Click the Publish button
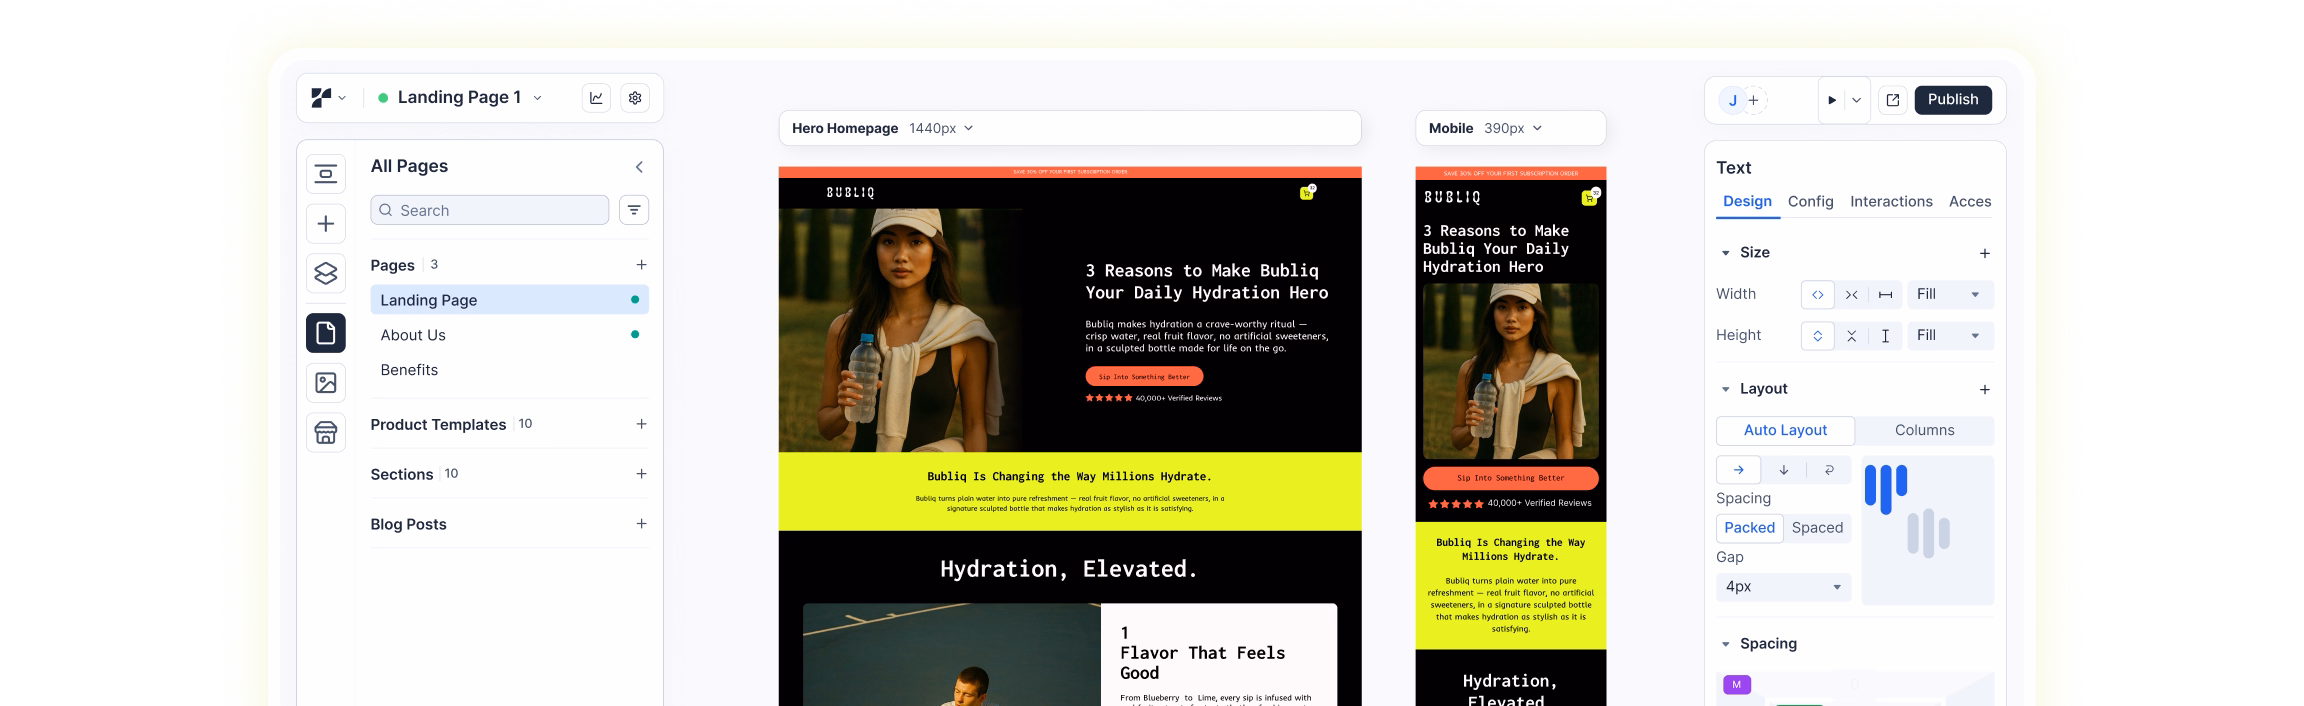The width and height of the screenshot is (2304, 706). pyautogui.click(x=1952, y=100)
